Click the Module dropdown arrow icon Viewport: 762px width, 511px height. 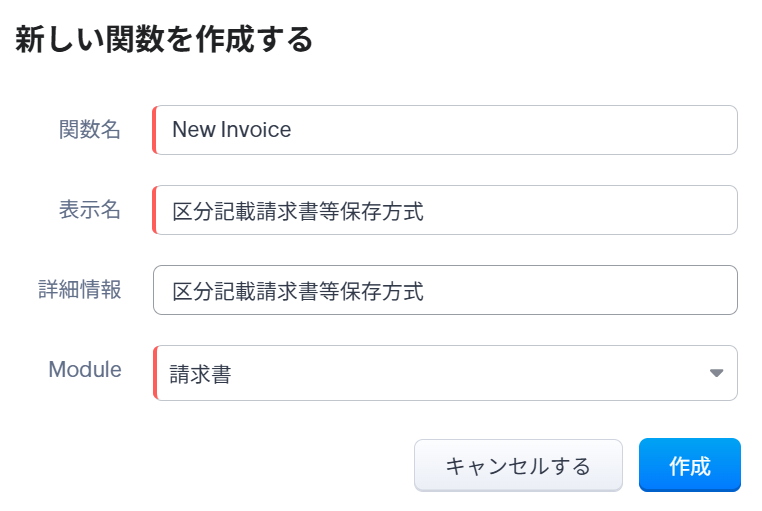(x=716, y=373)
